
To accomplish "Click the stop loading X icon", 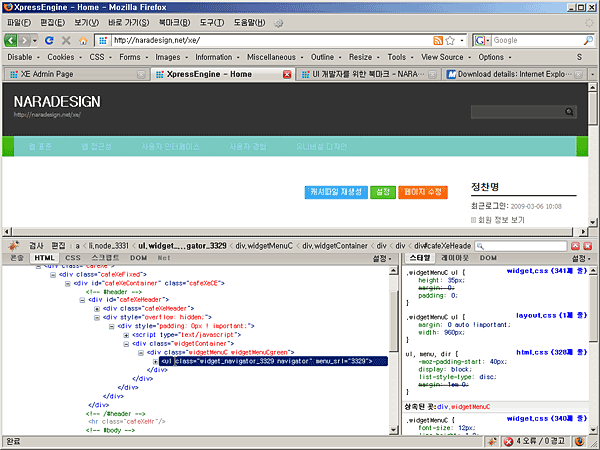I will (x=66, y=40).
